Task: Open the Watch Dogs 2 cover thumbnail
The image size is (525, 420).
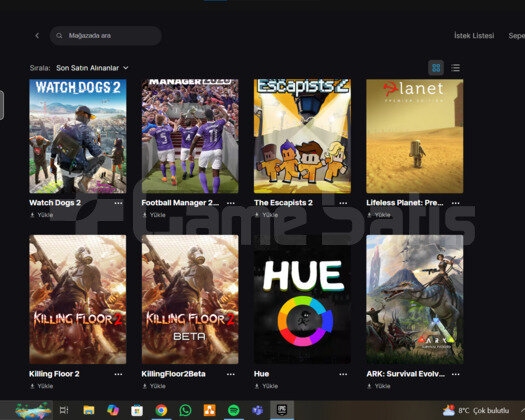Action: pos(78,136)
